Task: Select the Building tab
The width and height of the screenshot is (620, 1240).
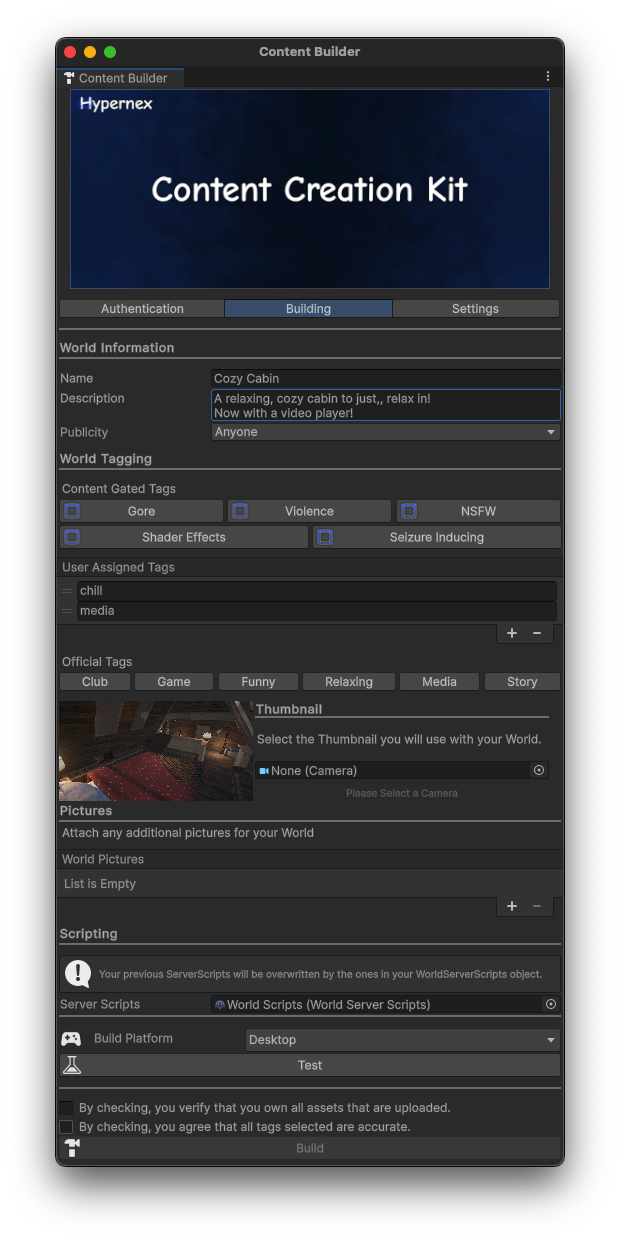Action: (x=308, y=309)
